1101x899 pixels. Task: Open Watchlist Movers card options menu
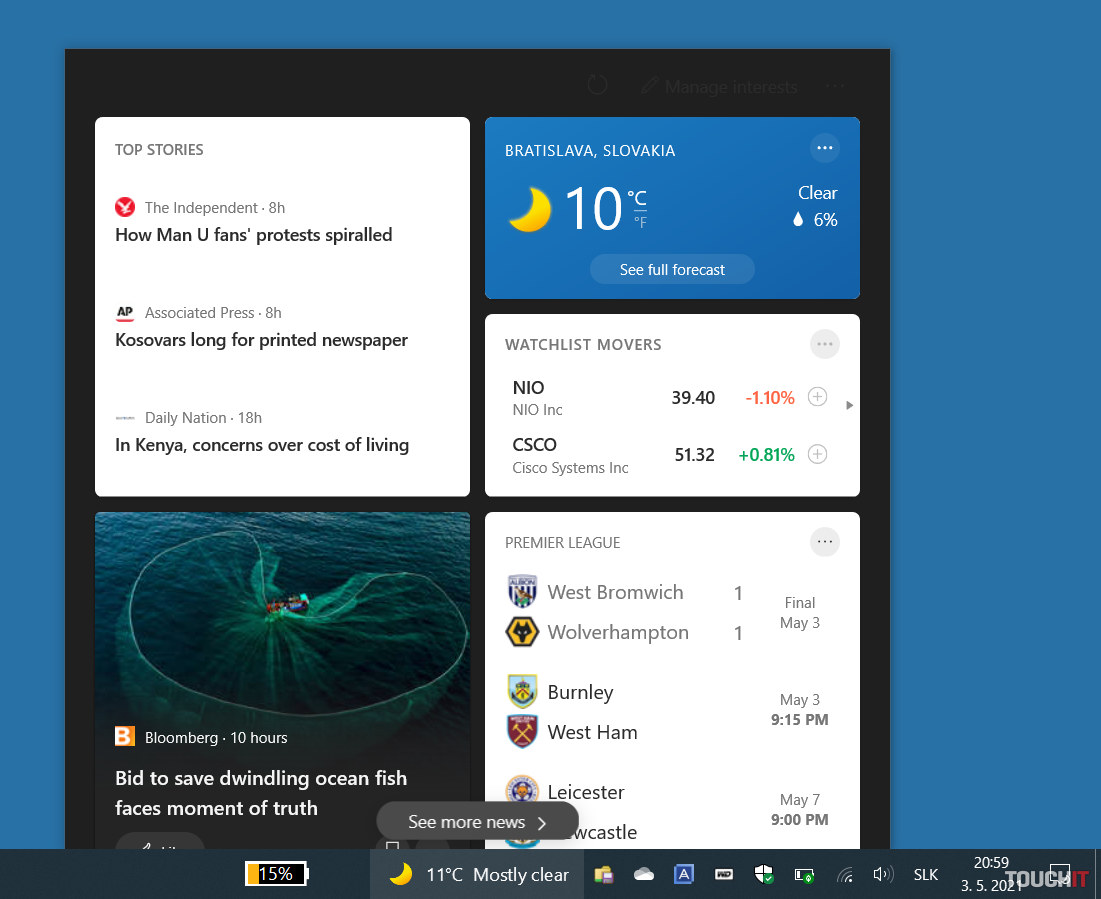click(824, 344)
